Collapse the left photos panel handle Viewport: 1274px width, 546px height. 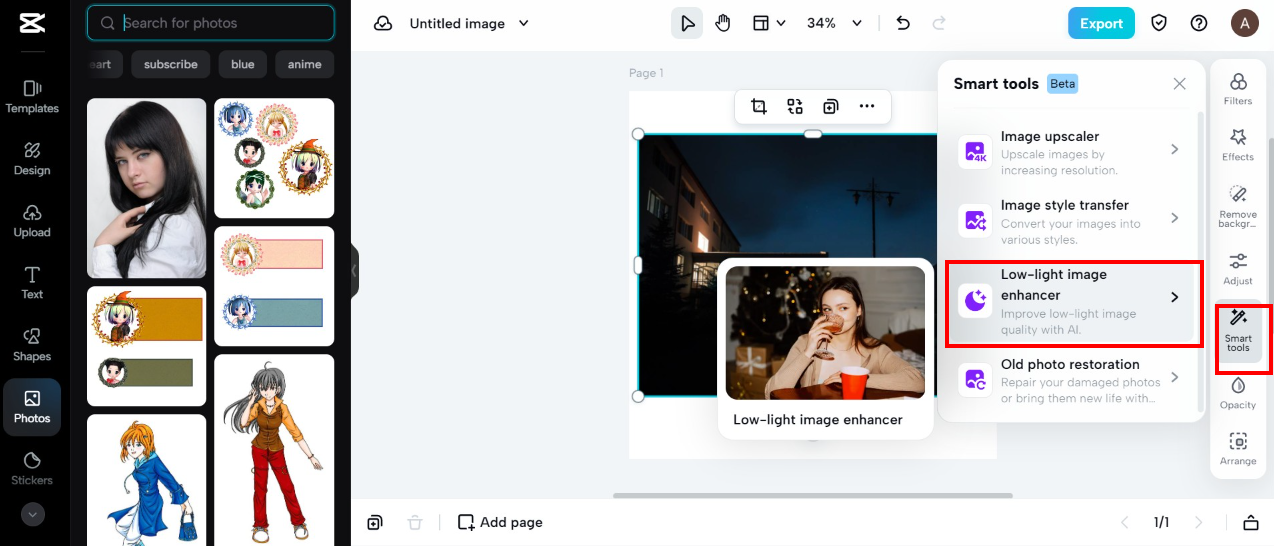[354, 271]
